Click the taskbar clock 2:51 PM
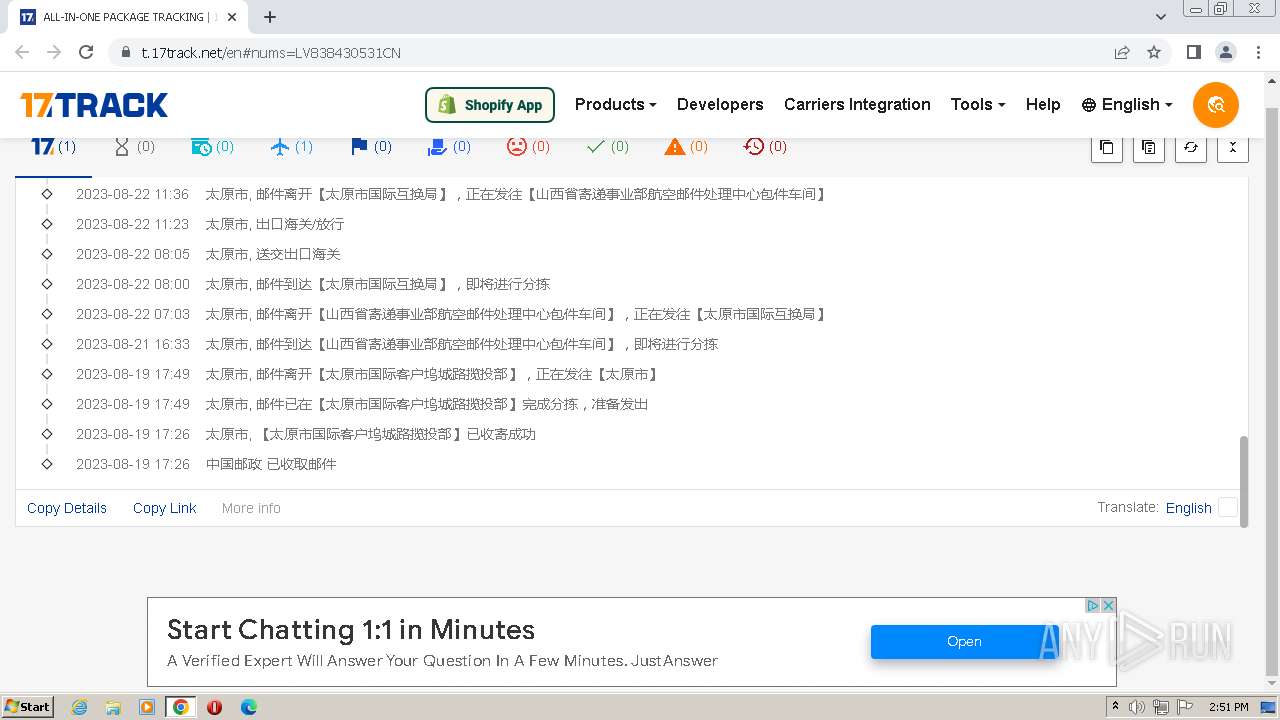 (x=1229, y=707)
